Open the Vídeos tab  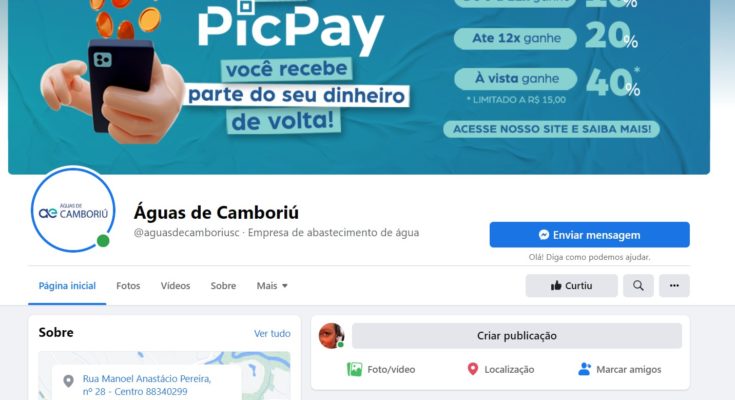(175, 286)
